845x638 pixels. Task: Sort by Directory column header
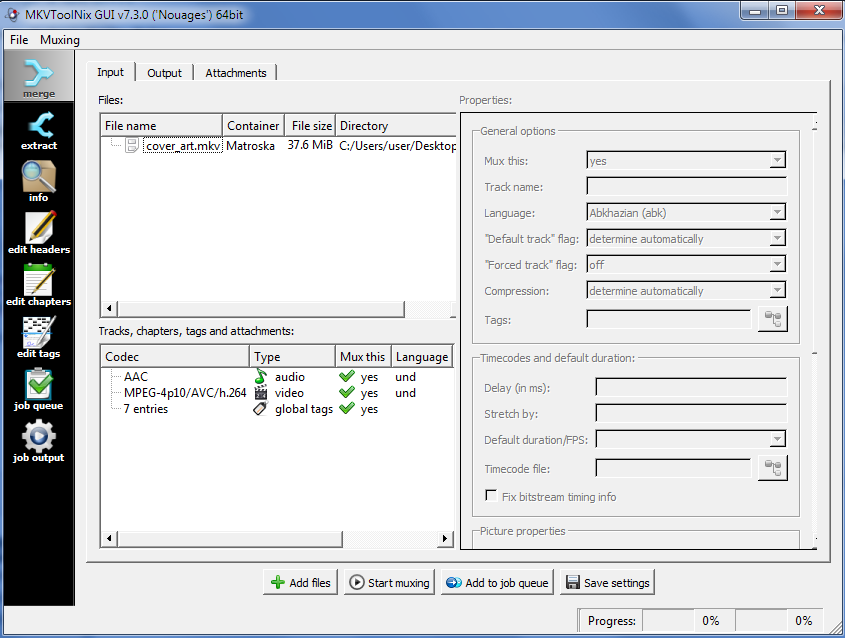point(396,126)
